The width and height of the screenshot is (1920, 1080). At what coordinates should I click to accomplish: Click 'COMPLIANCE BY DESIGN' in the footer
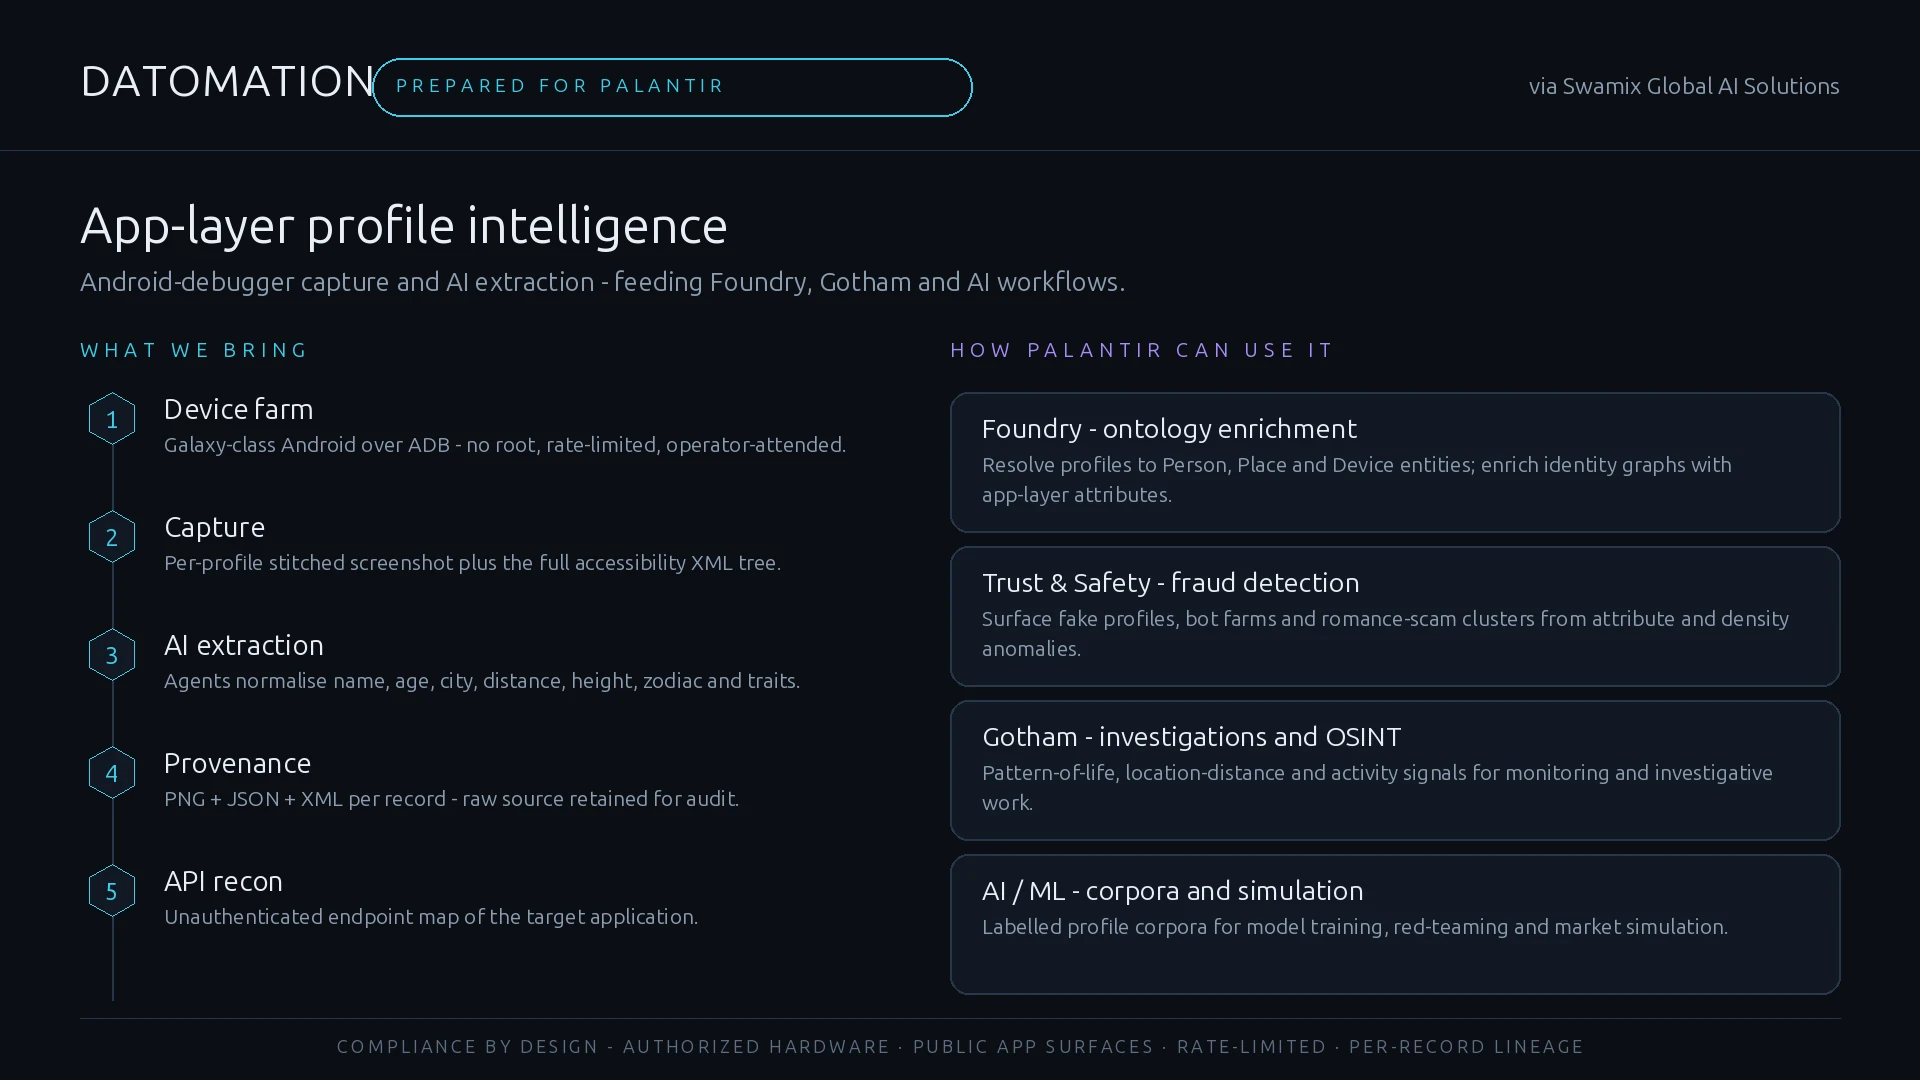pos(467,1047)
